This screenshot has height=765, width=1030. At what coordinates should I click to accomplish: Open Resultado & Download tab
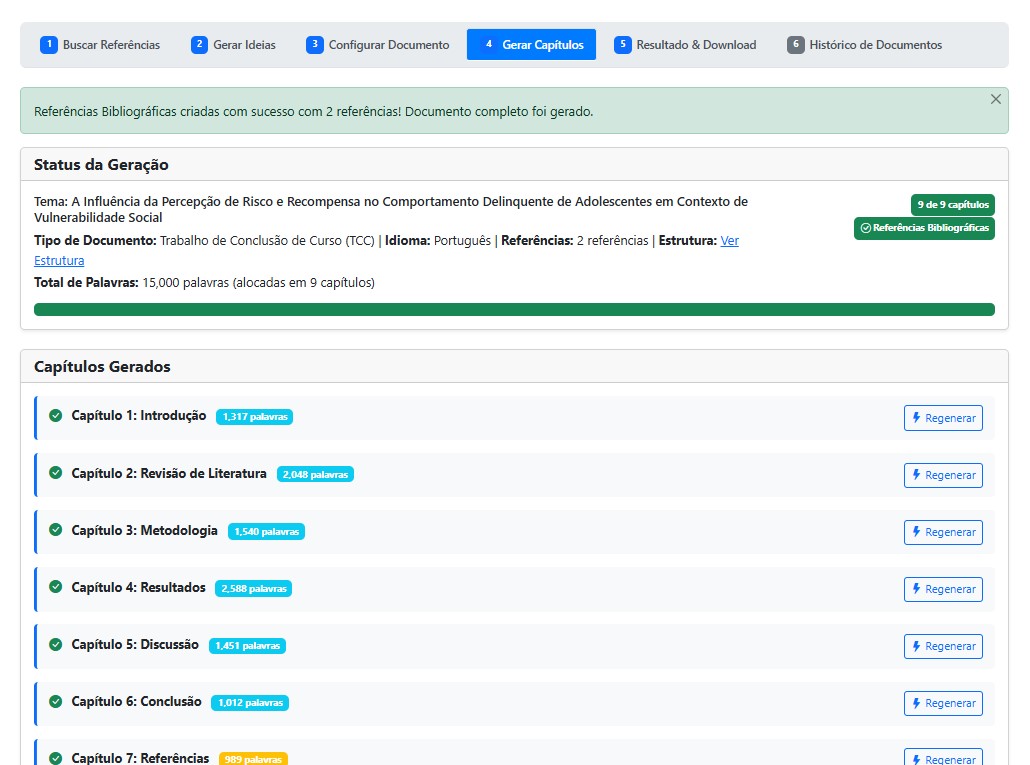pos(685,45)
